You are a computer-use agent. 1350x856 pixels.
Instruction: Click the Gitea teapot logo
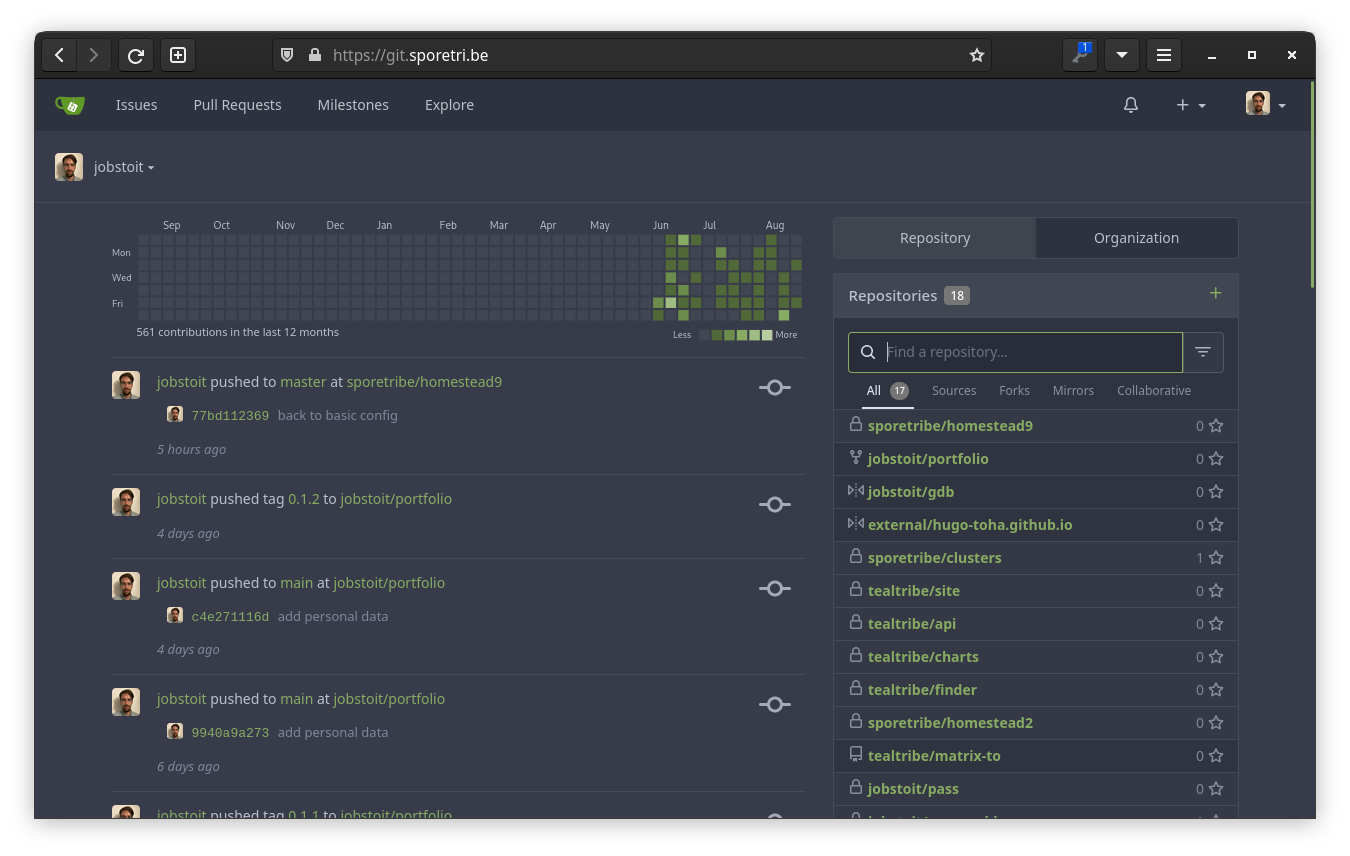69,104
